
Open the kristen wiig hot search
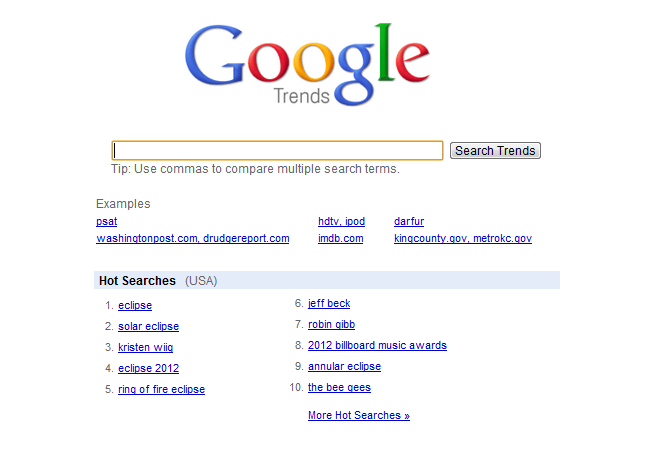pos(146,347)
